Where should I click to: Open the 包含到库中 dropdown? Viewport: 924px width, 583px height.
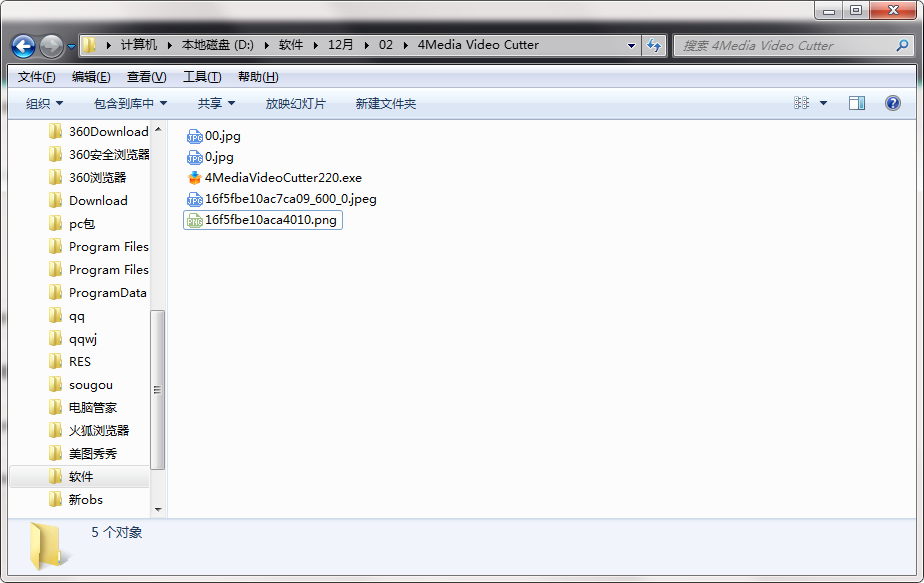point(130,104)
